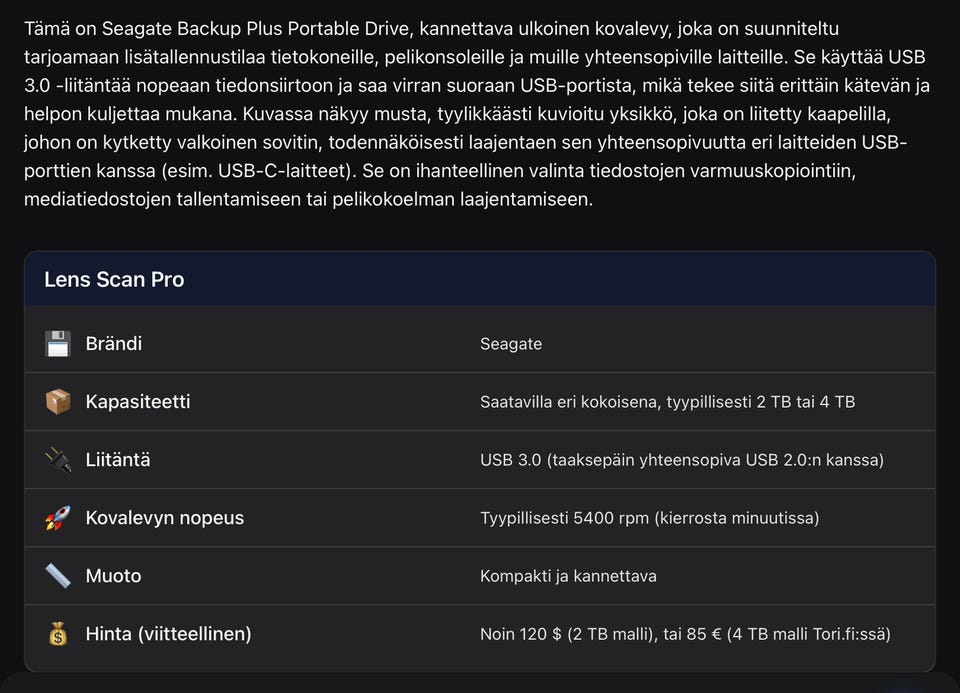Click the Brändi row label

pos(114,344)
